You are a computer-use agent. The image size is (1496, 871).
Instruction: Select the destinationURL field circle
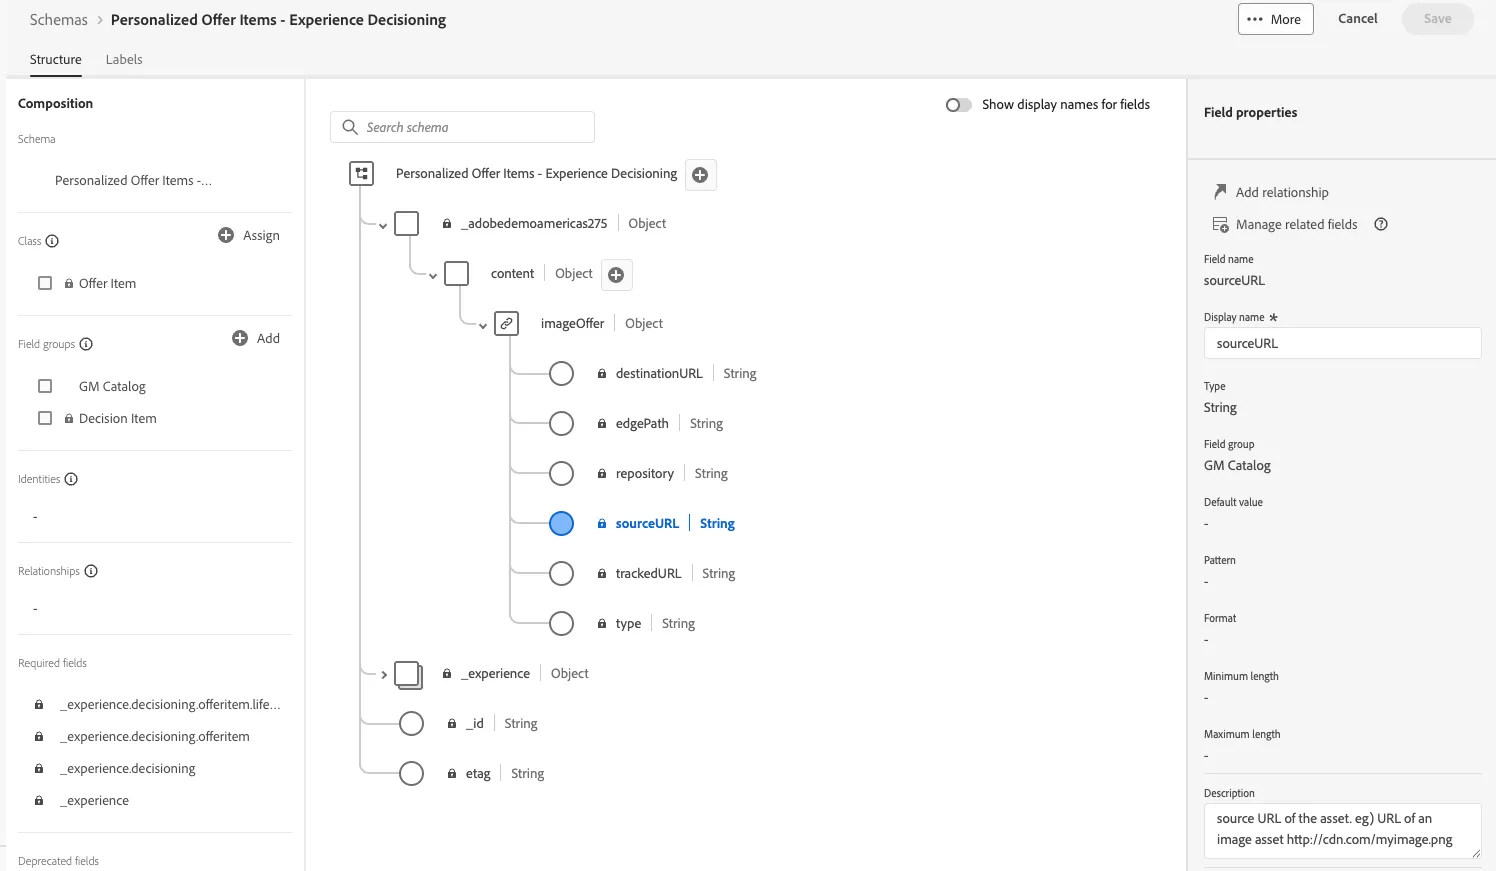[x=562, y=374]
